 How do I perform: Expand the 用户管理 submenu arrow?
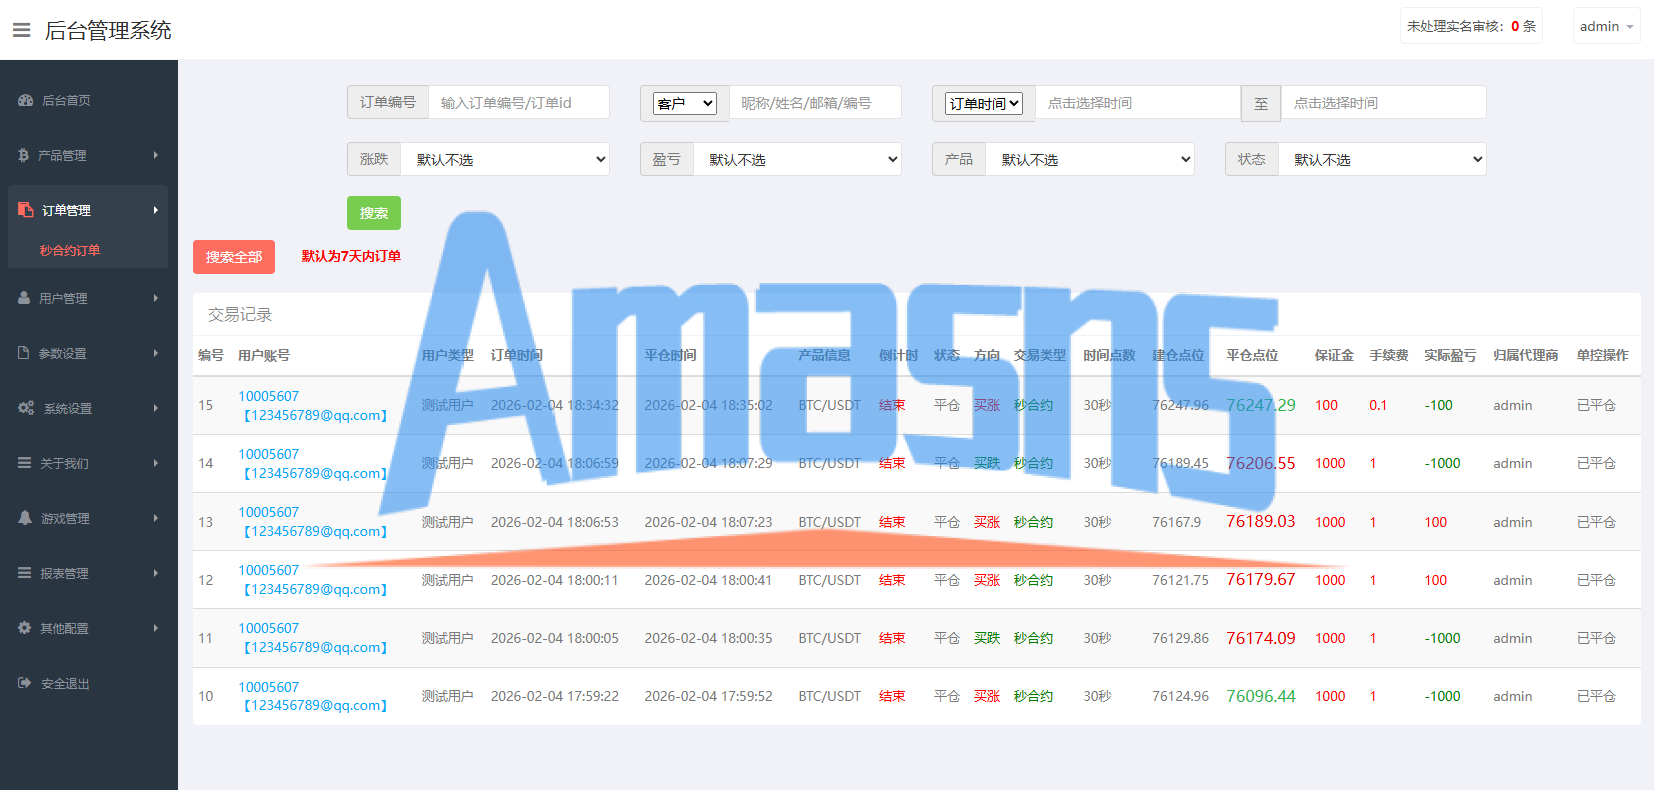tap(156, 298)
